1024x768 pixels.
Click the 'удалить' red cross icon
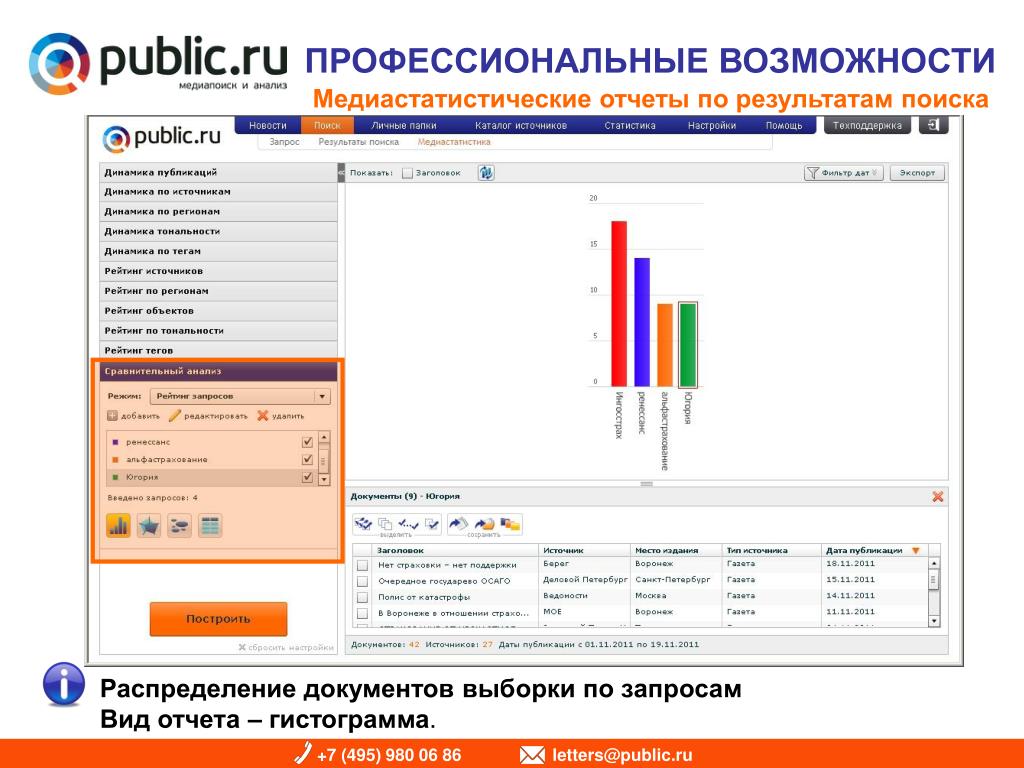pos(263,415)
